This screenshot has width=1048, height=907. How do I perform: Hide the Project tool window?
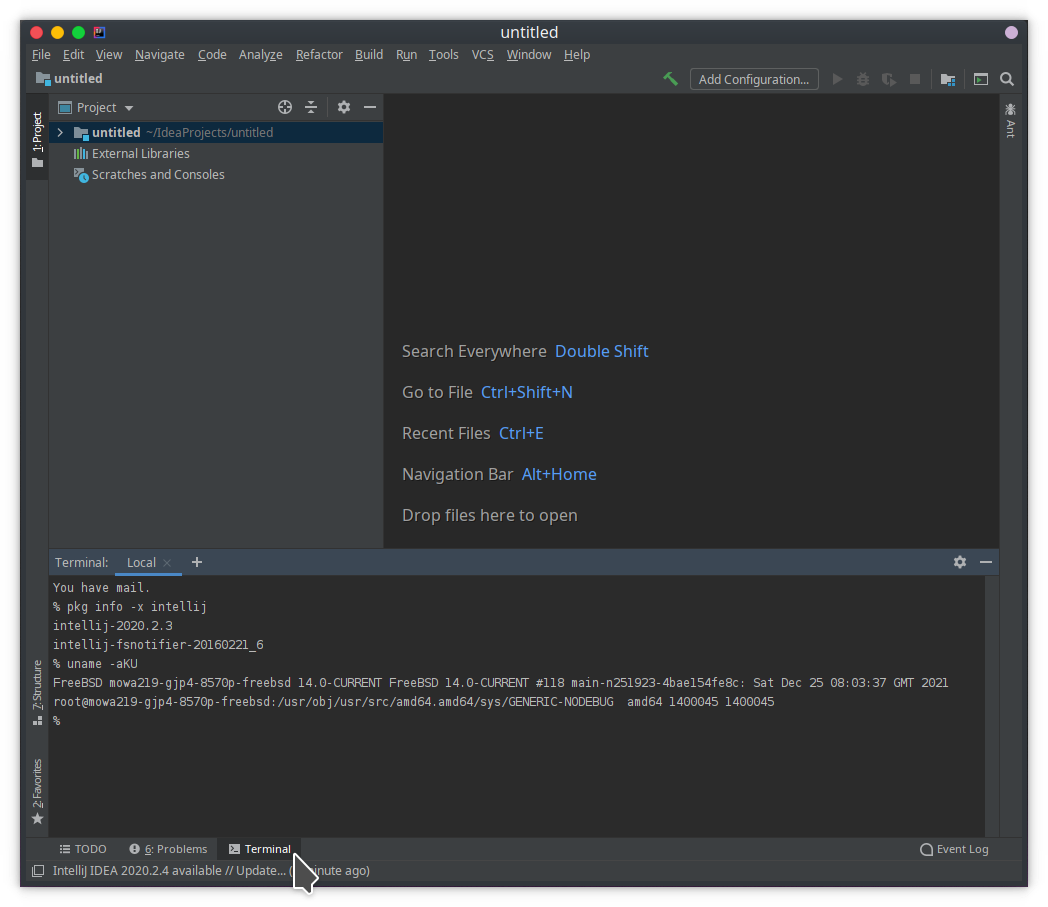pyautogui.click(x=370, y=107)
